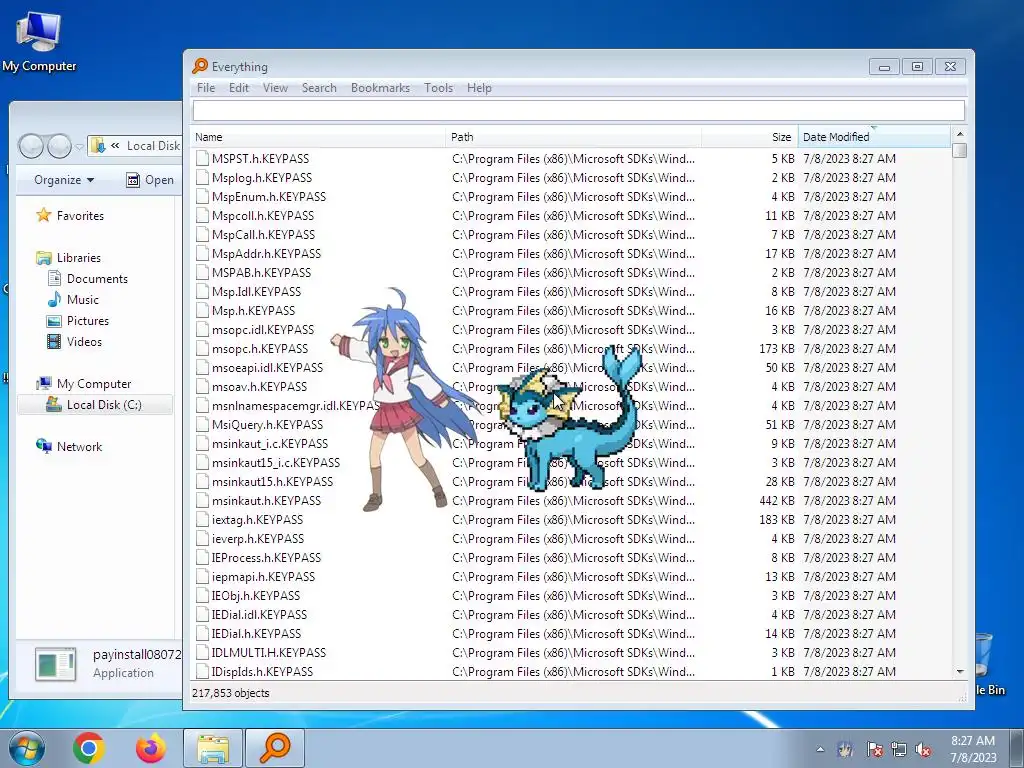Image resolution: width=1024 pixels, height=768 pixels.
Task: Open the File menu in Everything
Action: pyautogui.click(x=206, y=88)
